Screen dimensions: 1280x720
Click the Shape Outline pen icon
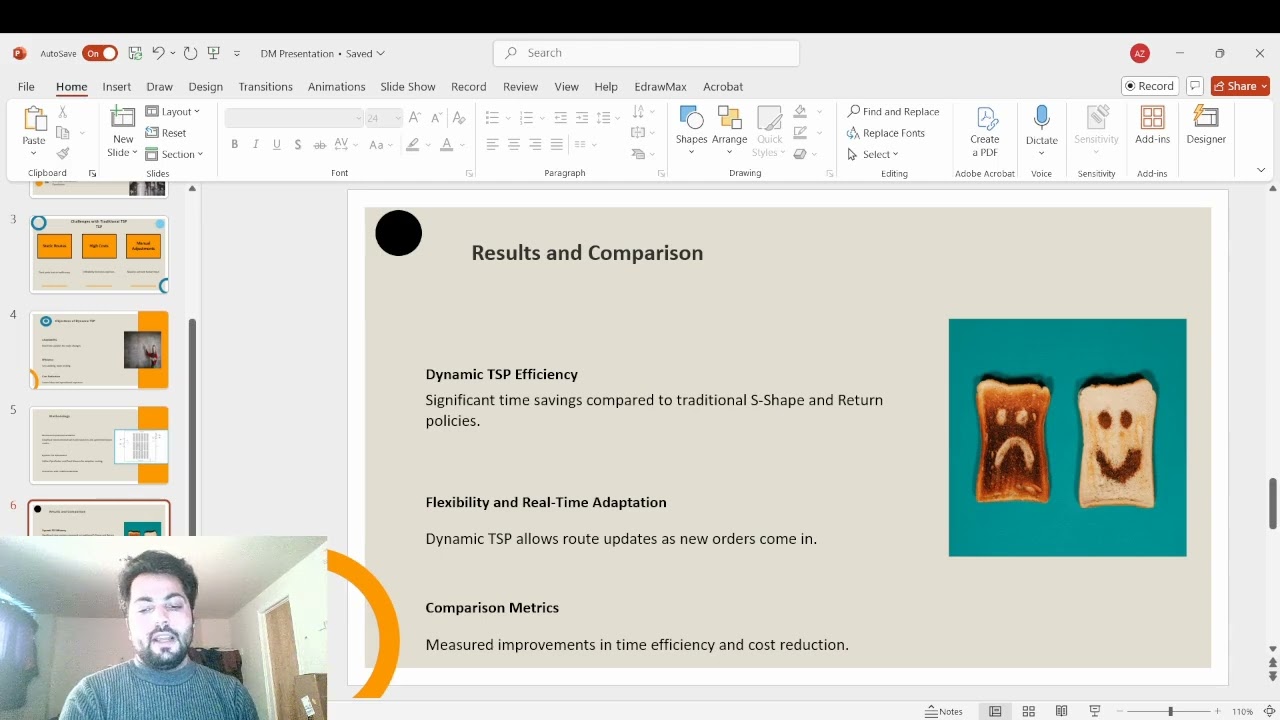(800, 133)
